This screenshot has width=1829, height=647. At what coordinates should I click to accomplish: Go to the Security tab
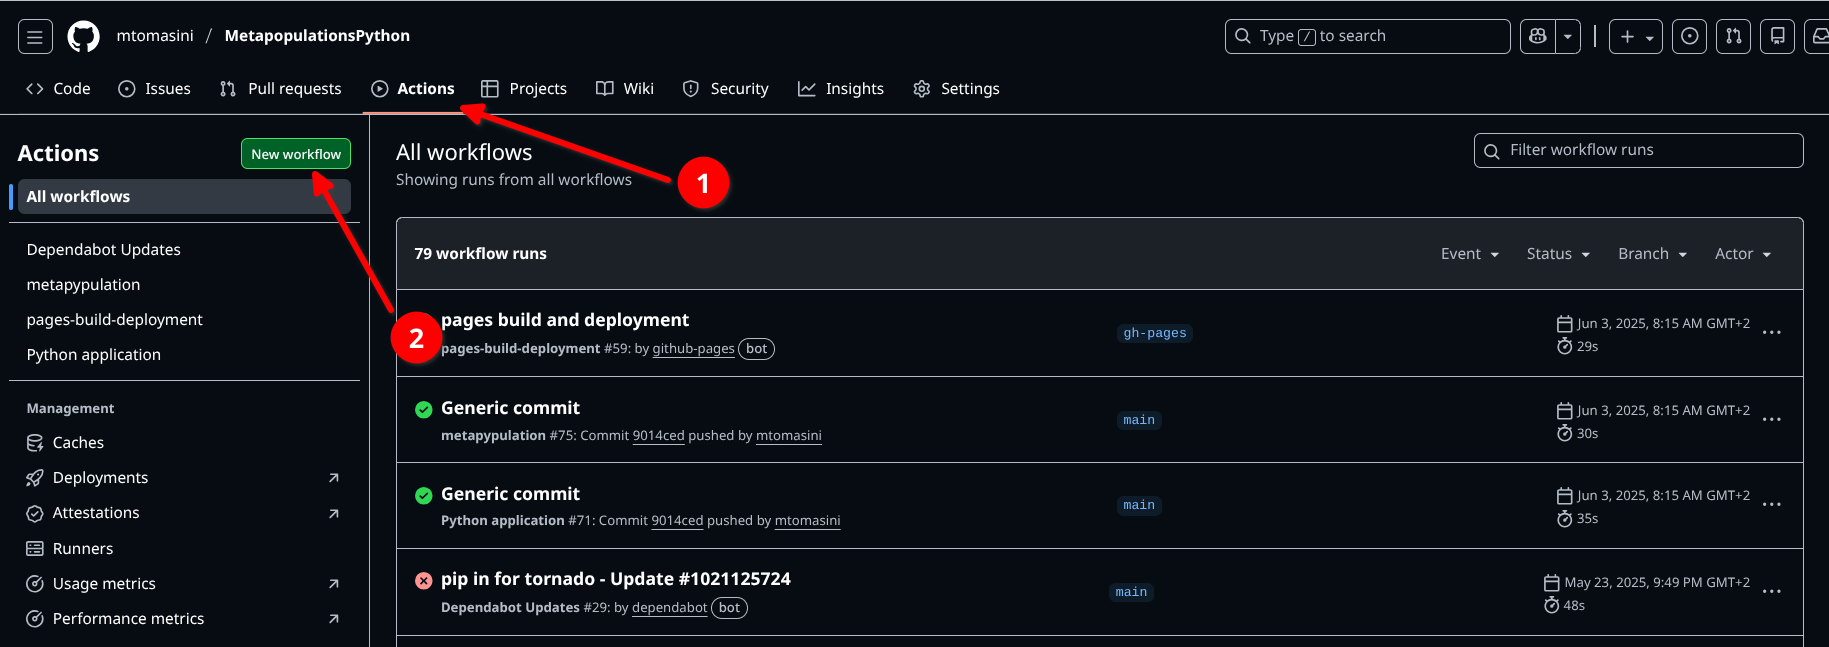726,89
